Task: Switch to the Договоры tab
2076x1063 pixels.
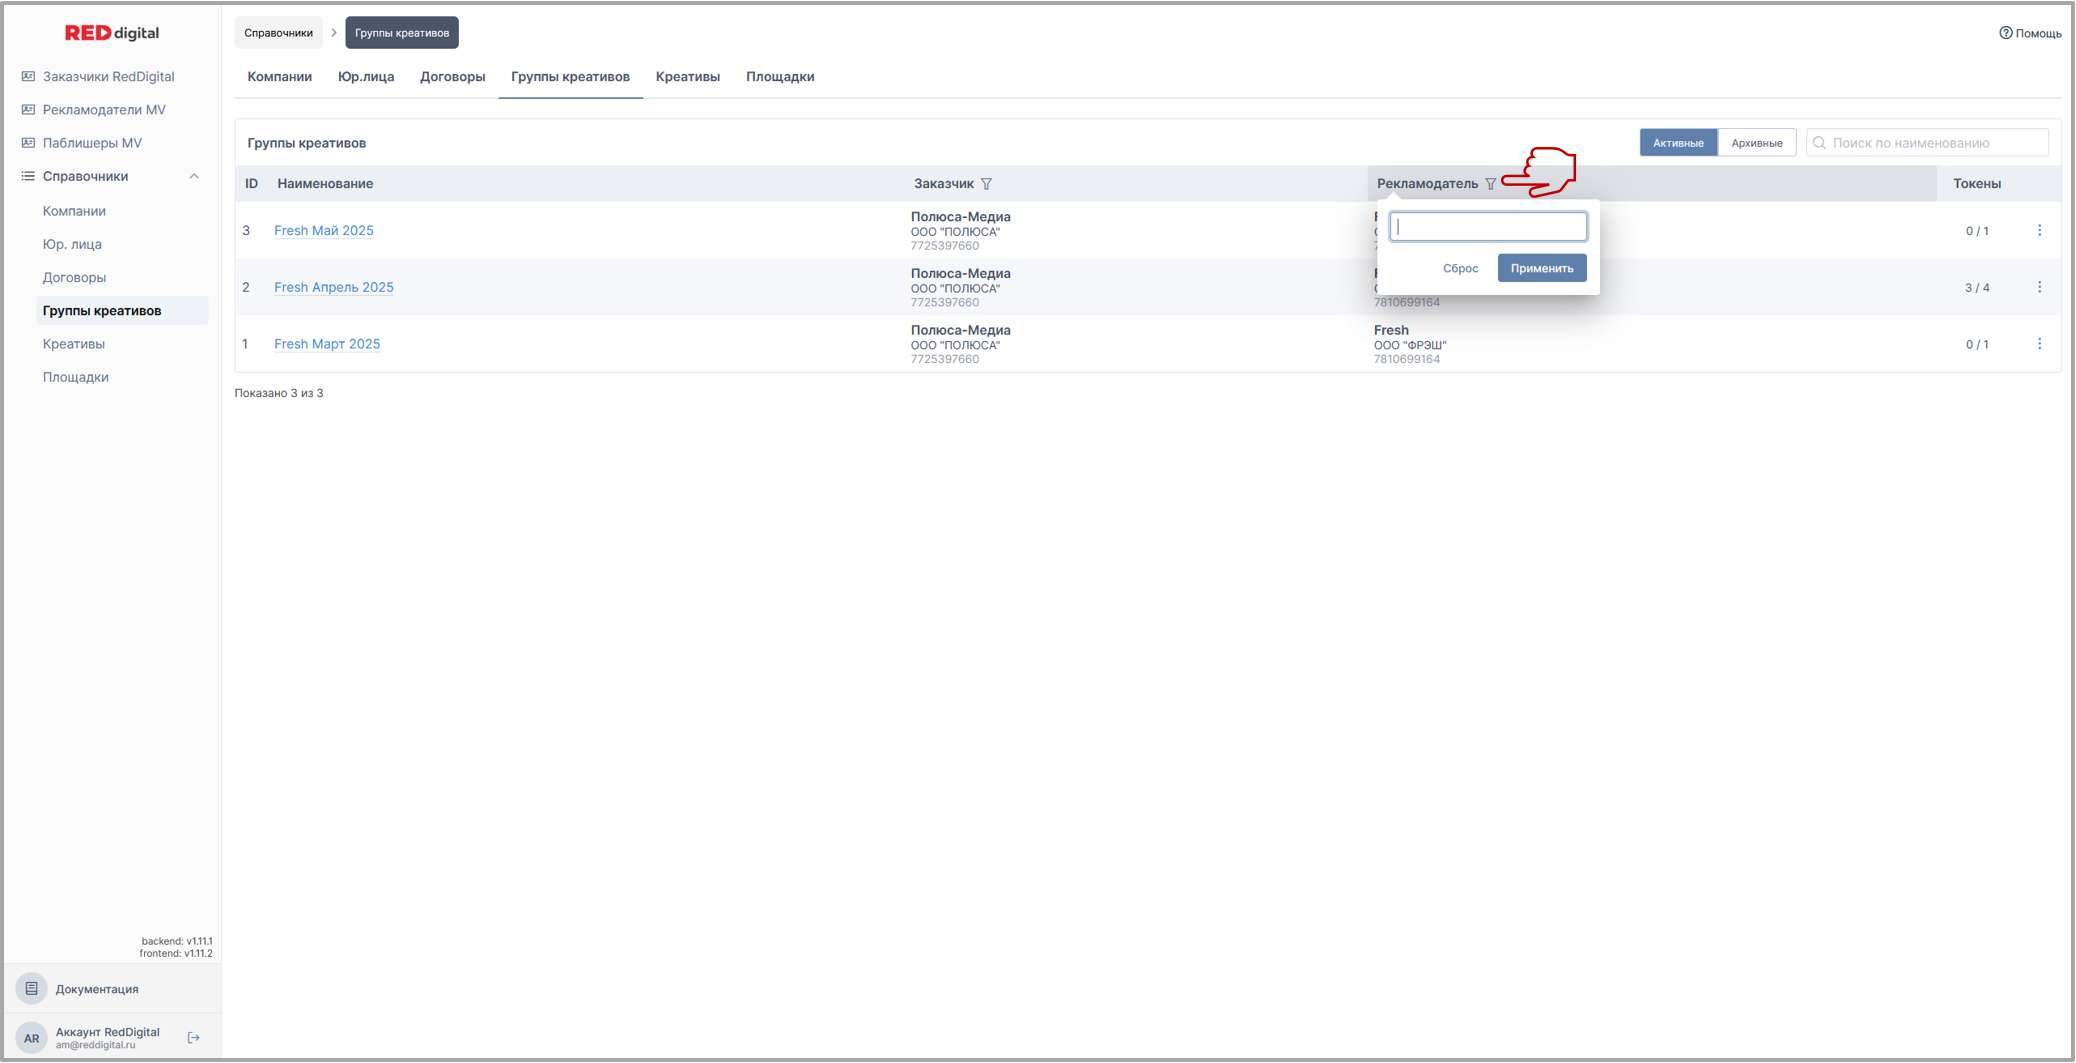Action: click(x=452, y=77)
